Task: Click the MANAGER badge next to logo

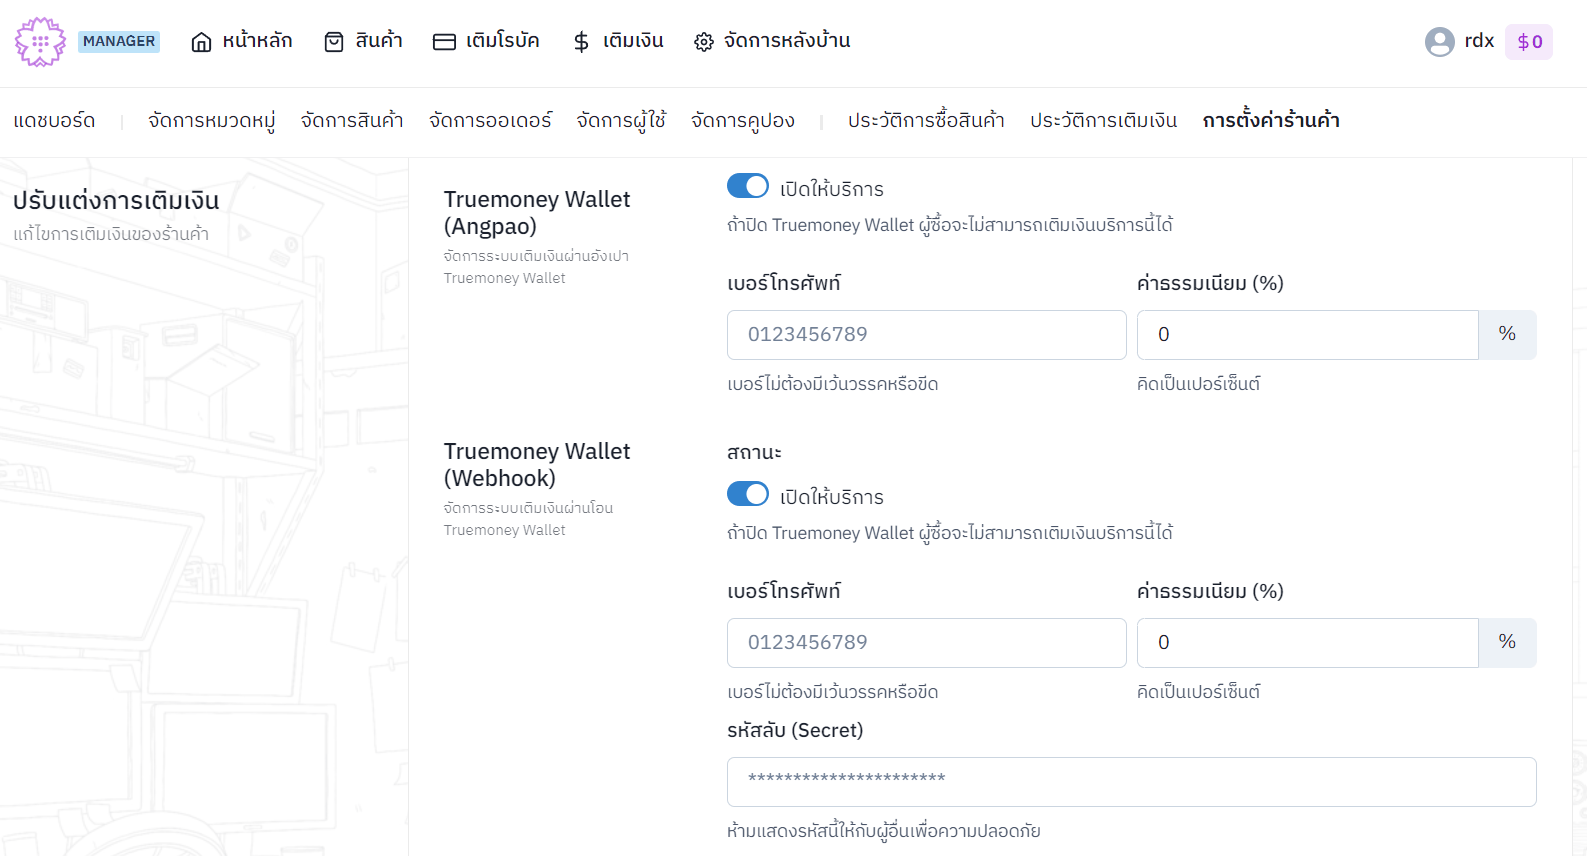Action: pos(118,41)
